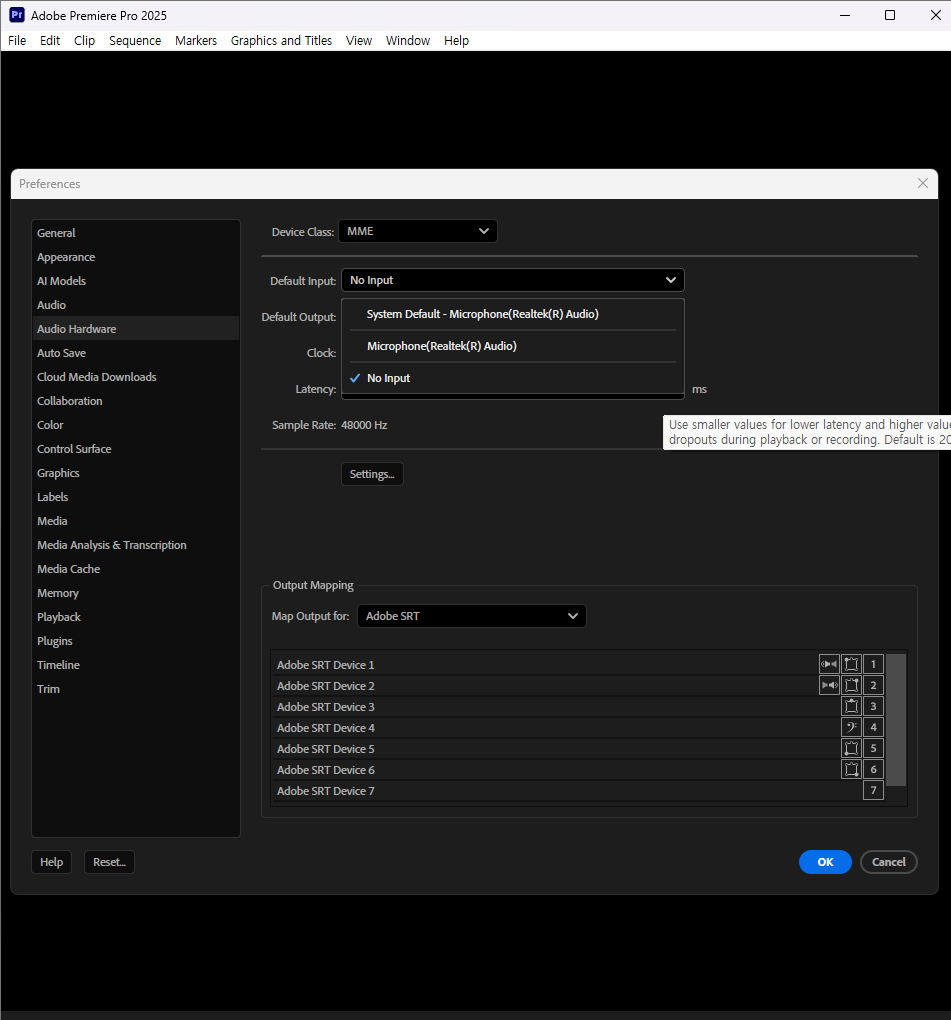Click the left-surround icon on Adobe SRT Device 5
The height and width of the screenshot is (1020, 951).
pos(851,748)
